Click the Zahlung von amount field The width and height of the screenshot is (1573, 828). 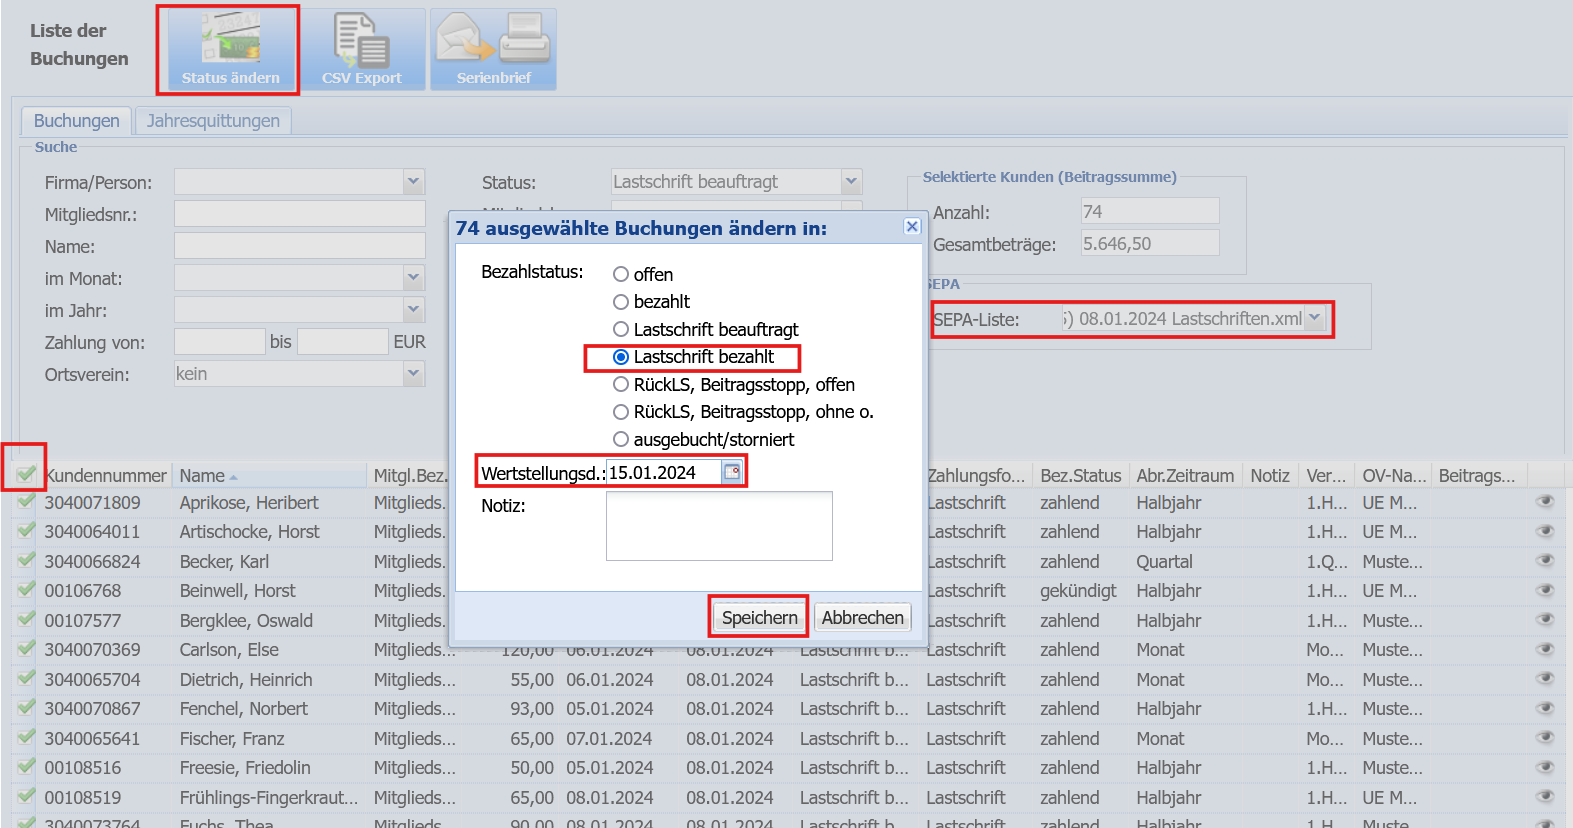tap(220, 342)
